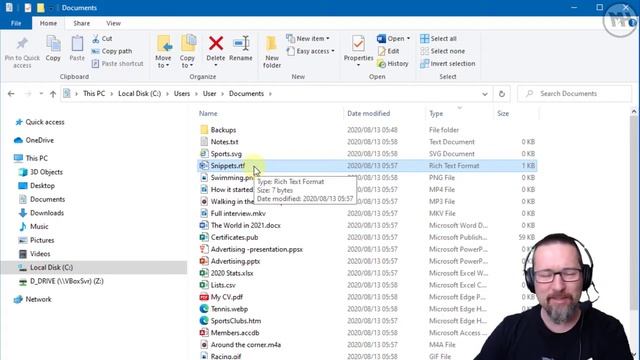Sort by the Size column header
Image resolution: width=640 pixels, height=360 pixels.
click(x=503, y=113)
